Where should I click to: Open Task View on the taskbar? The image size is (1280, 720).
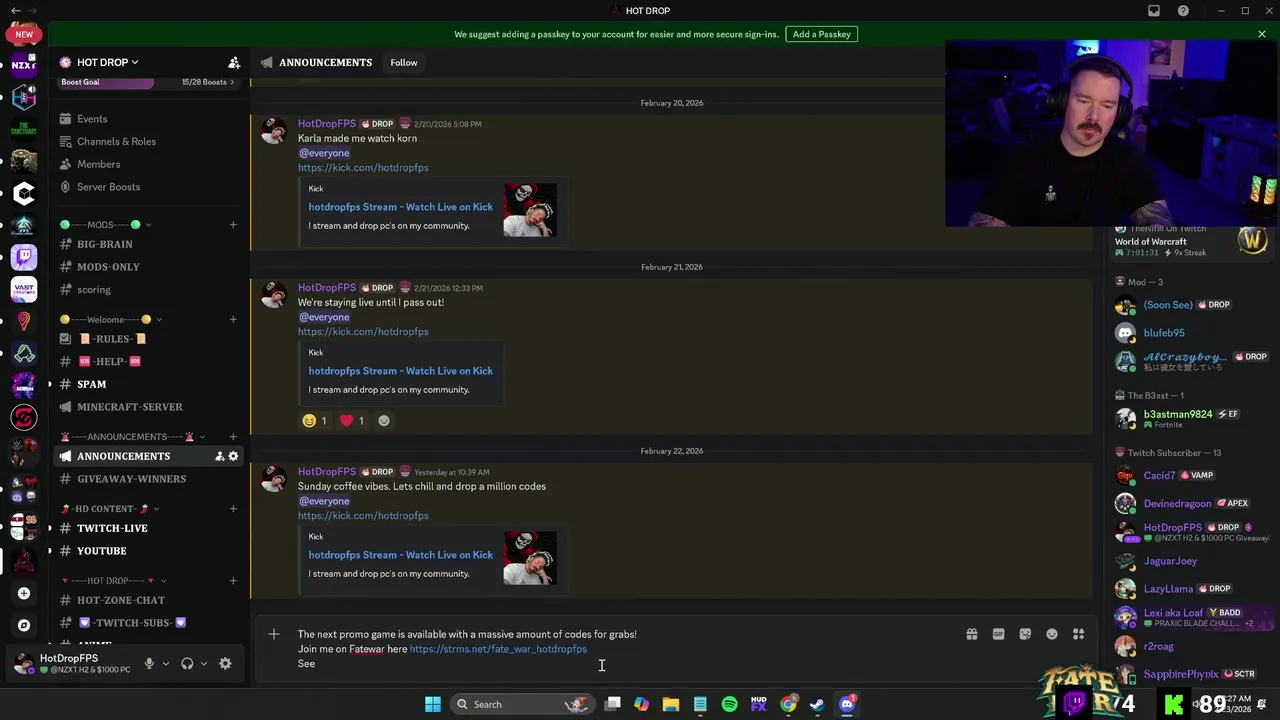[x=612, y=704]
